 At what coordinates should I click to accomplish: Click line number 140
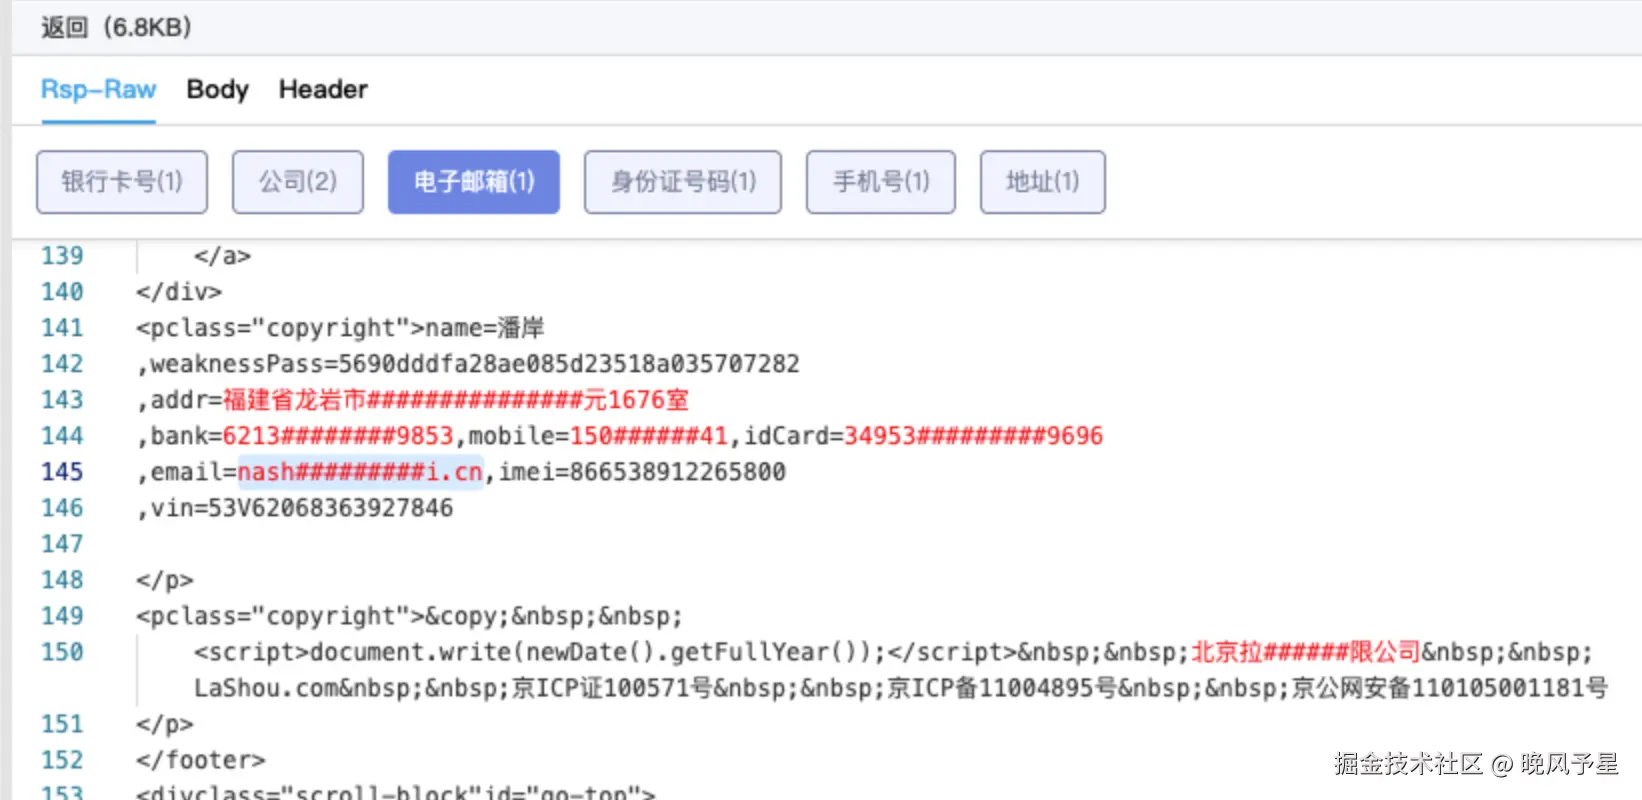(x=62, y=292)
